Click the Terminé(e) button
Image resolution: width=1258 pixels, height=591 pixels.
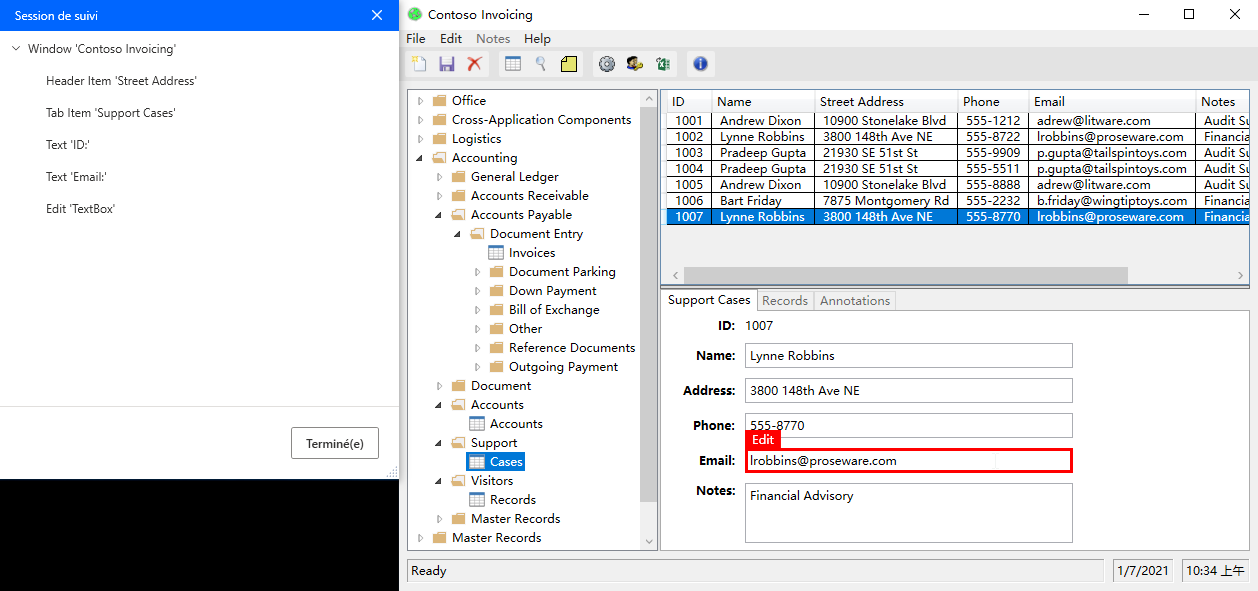[335, 443]
